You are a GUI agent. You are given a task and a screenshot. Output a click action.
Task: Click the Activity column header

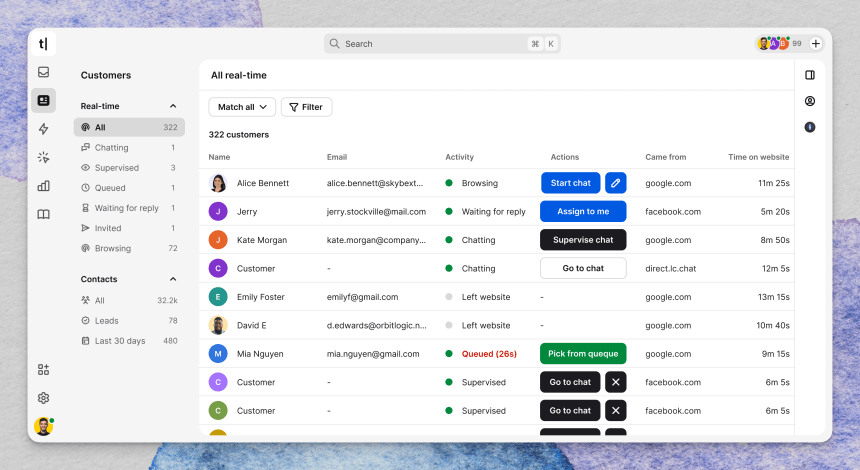(459, 157)
